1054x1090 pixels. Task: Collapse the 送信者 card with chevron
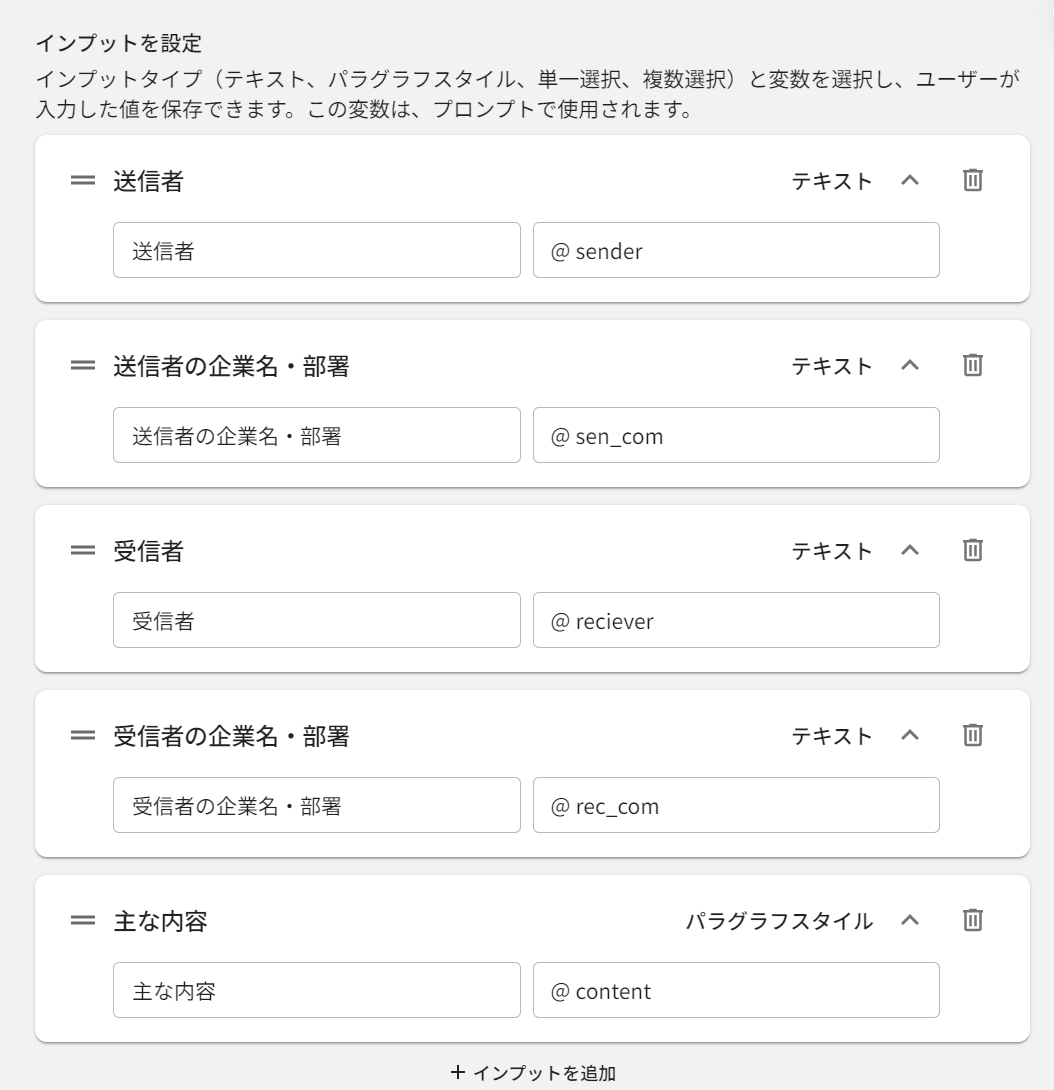pyautogui.click(x=909, y=181)
